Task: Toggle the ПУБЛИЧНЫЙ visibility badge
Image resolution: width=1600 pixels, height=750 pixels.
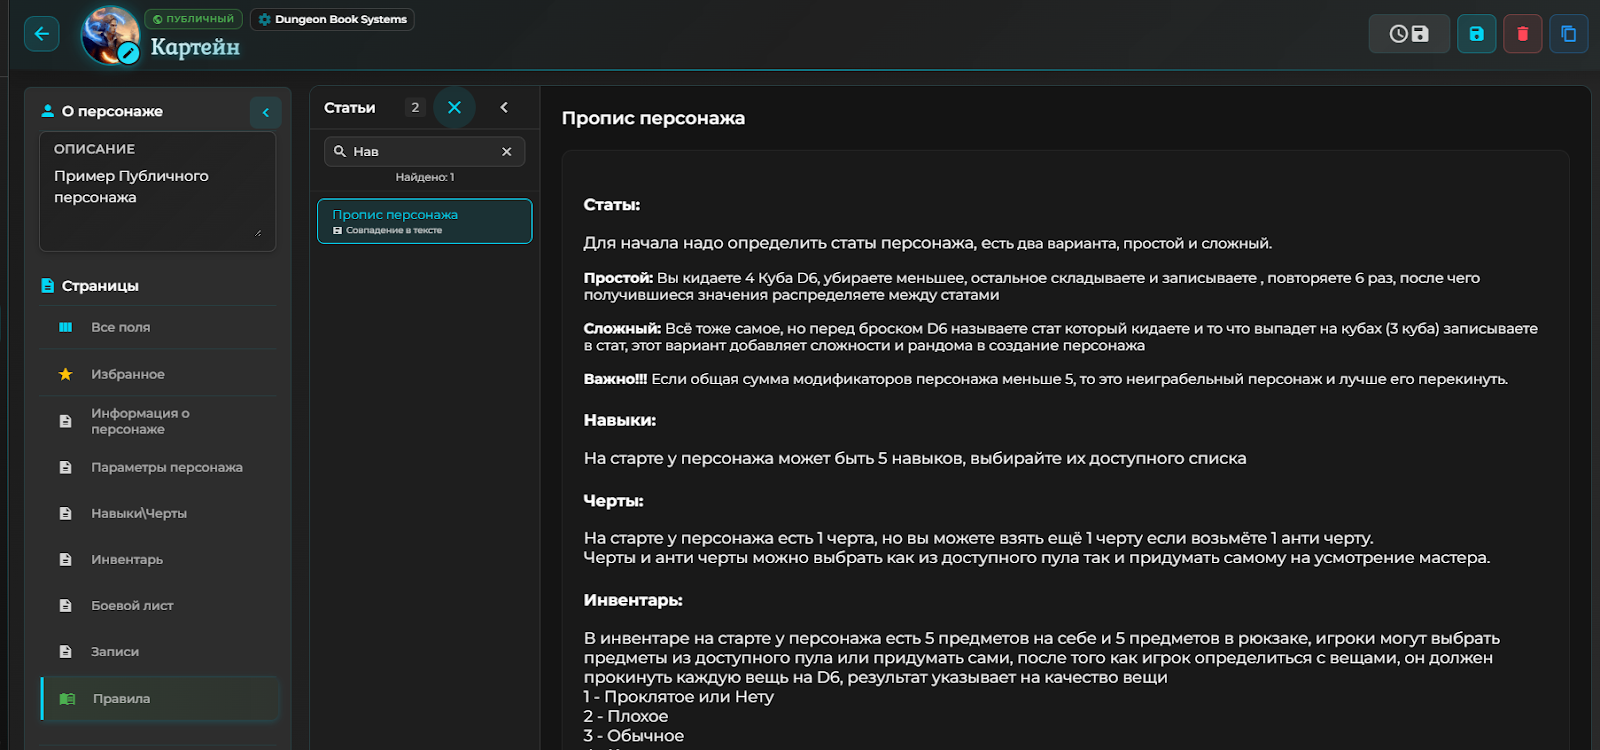Action: [x=194, y=19]
